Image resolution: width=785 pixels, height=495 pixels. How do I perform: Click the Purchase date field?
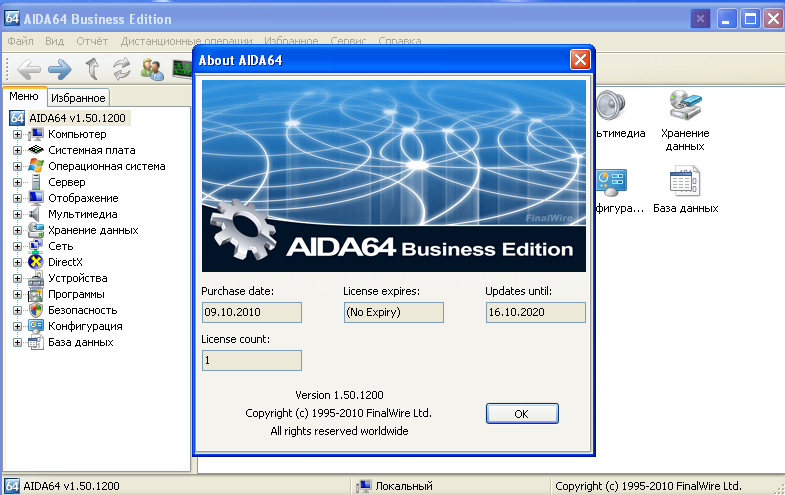tap(251, 313)
